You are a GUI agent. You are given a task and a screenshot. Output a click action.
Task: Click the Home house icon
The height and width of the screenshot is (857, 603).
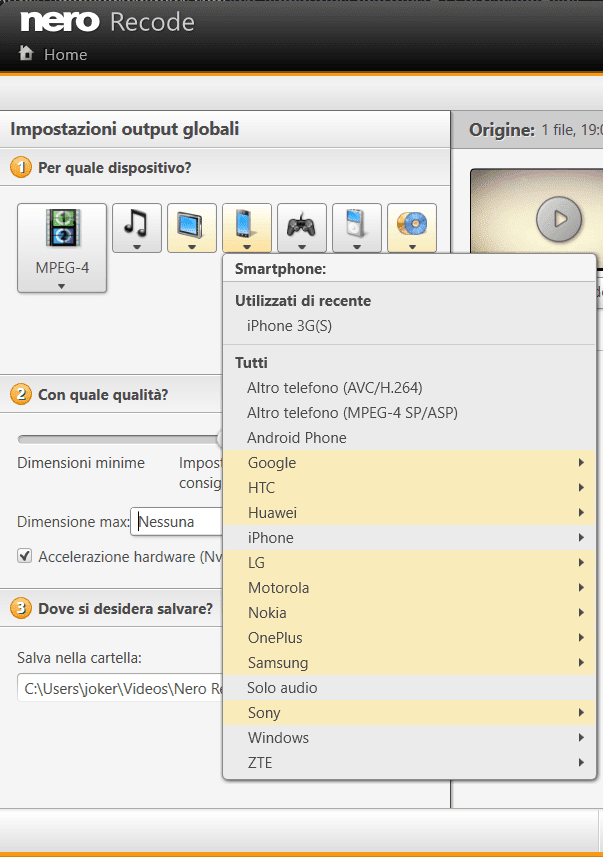[26, 53]
